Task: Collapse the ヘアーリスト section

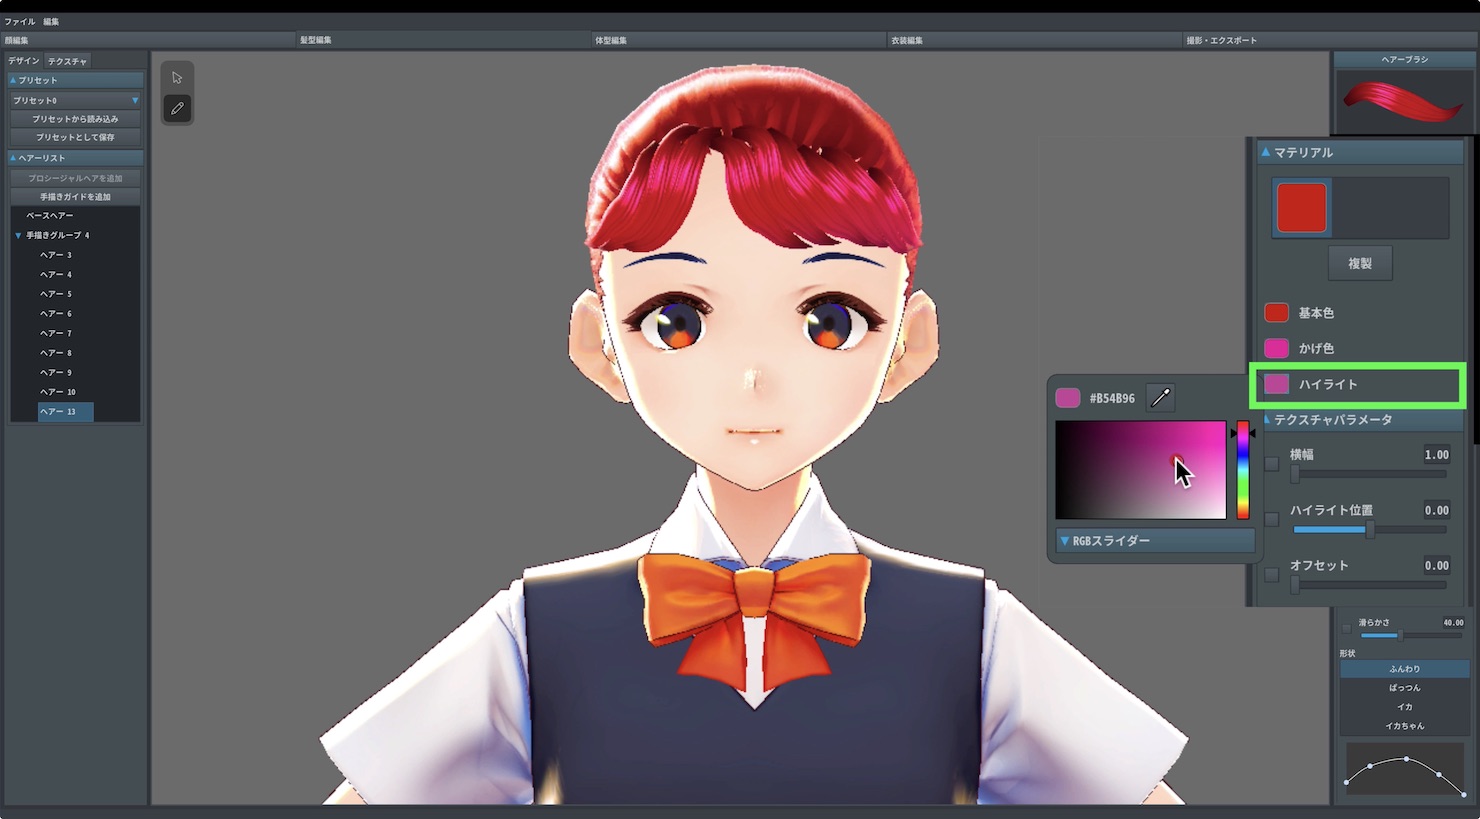Action: click(76, 158)
